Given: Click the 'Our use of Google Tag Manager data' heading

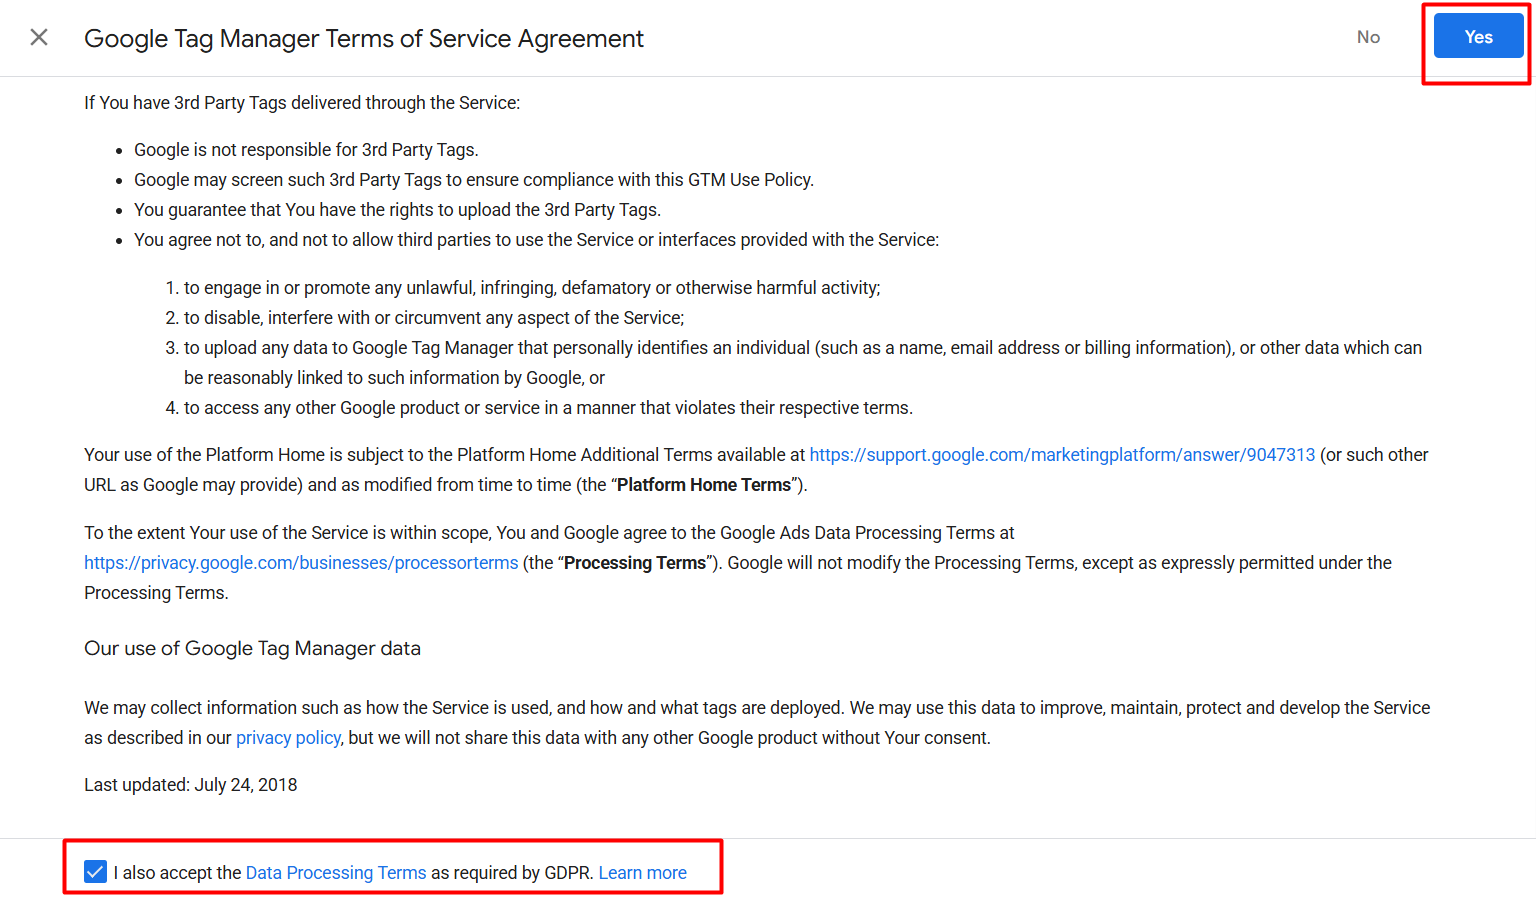Looking at the screenshot, I should coord(252,649).
